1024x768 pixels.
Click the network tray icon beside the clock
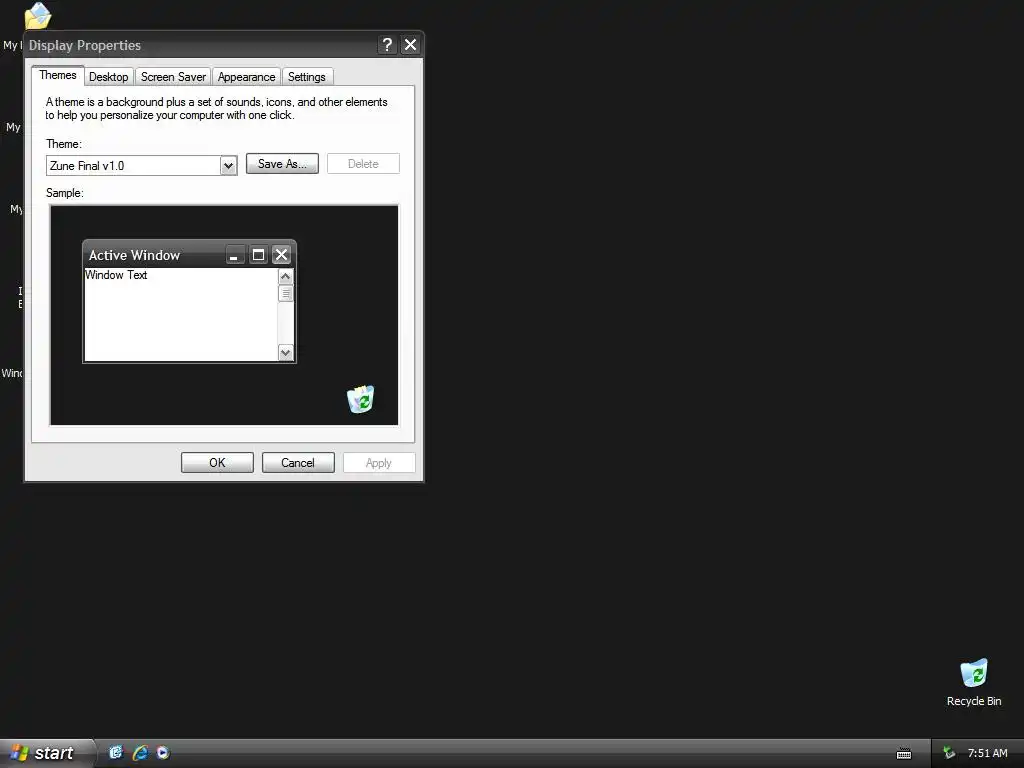point(949,753)
